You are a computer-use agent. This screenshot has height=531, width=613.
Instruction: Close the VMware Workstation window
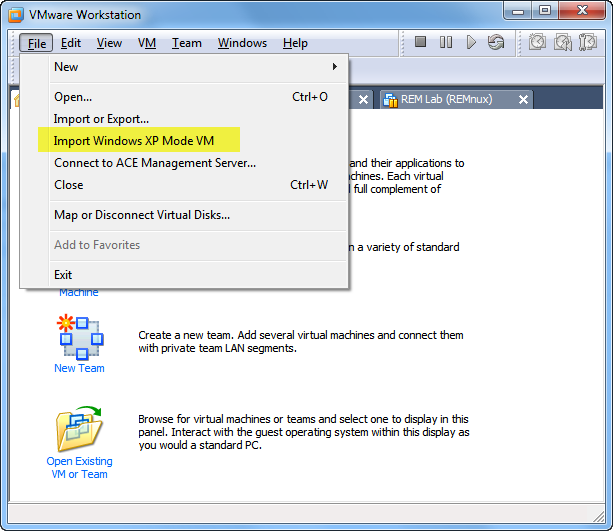click(582, 11)
